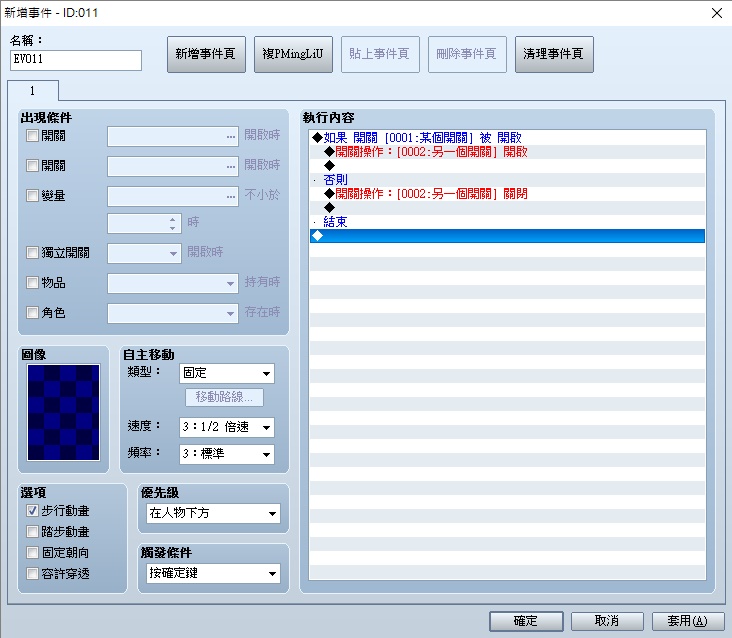Select event page tab 1
Screen dimensions: 732x638
click(33, 91)
